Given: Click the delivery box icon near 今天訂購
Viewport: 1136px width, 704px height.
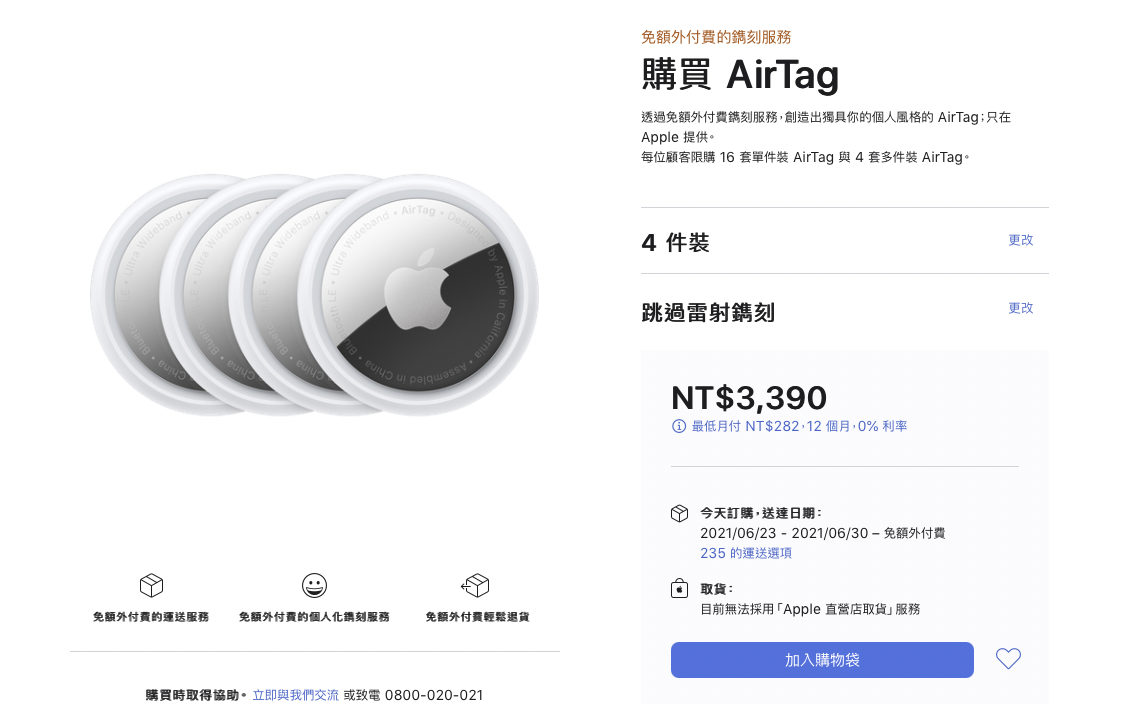Looking at the screenshot, I should (x=680, y=514).
